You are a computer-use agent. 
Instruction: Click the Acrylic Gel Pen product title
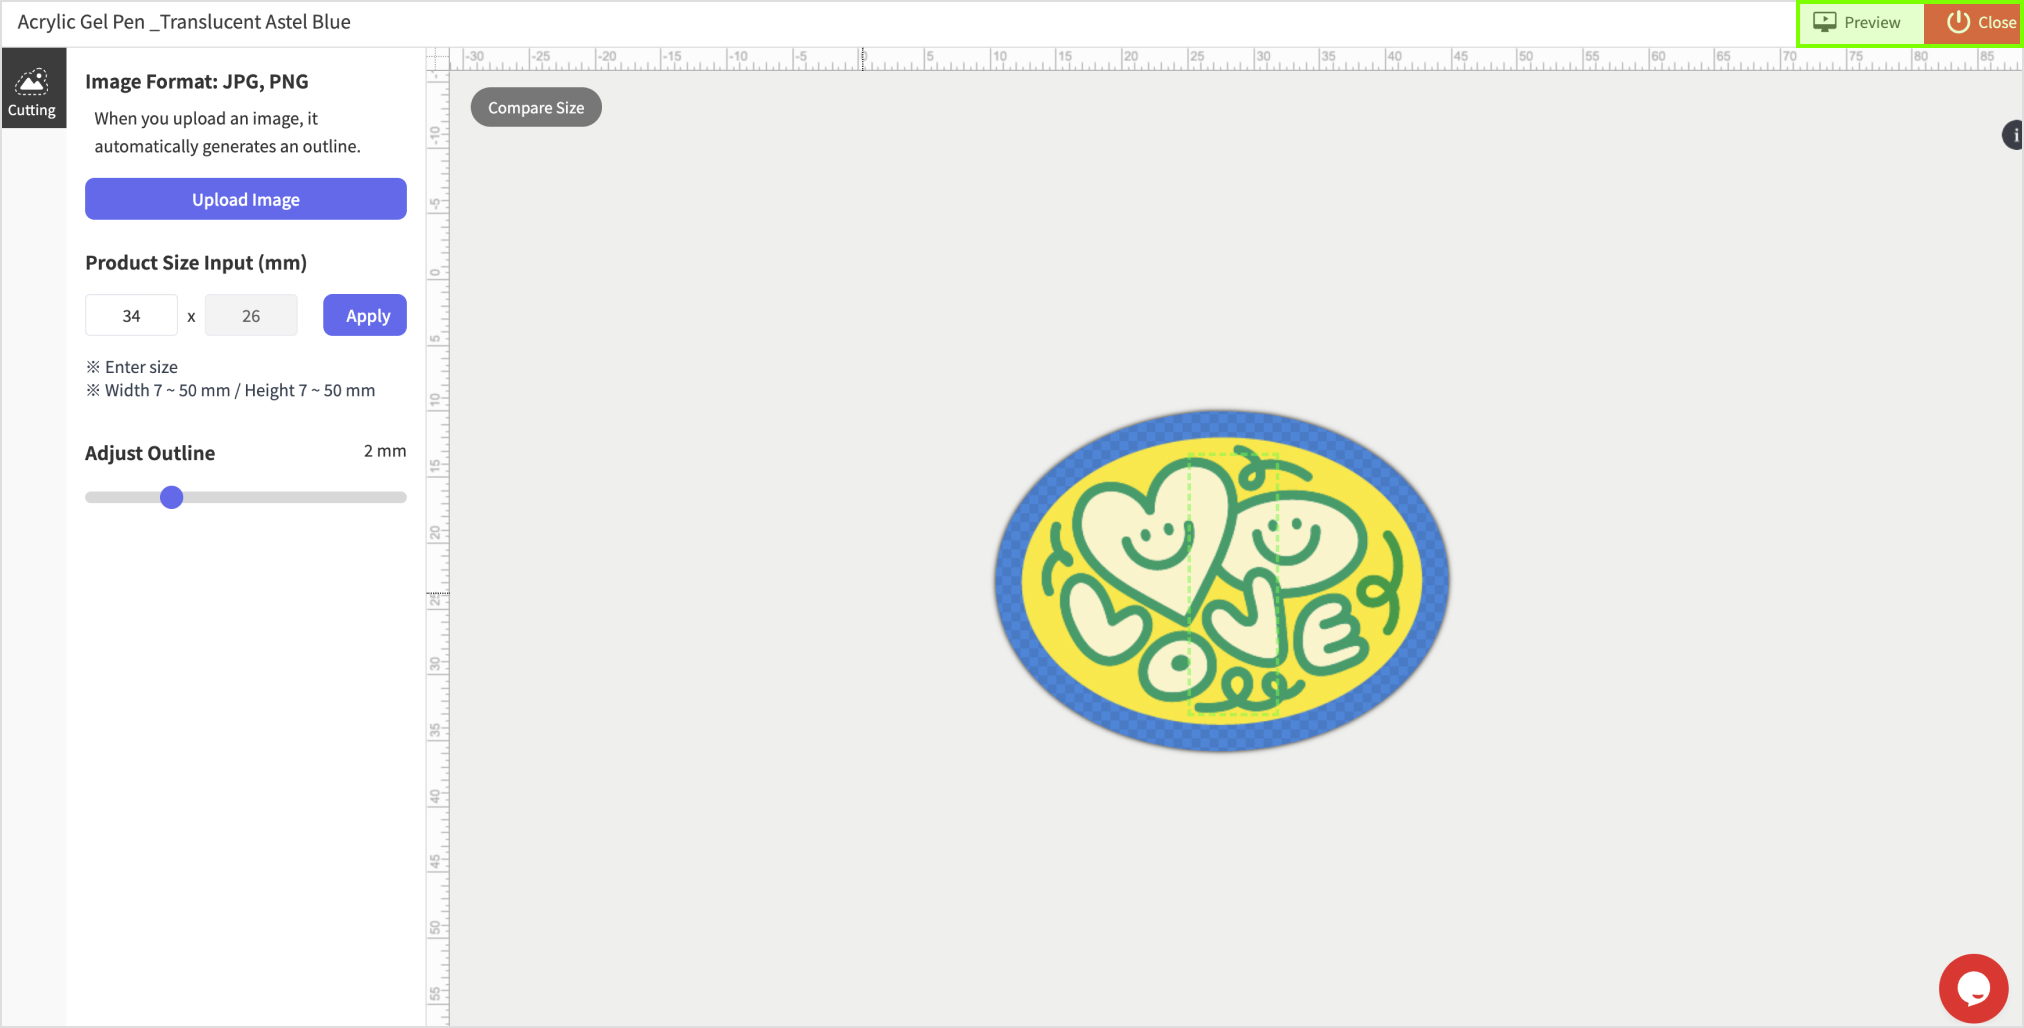184,22
